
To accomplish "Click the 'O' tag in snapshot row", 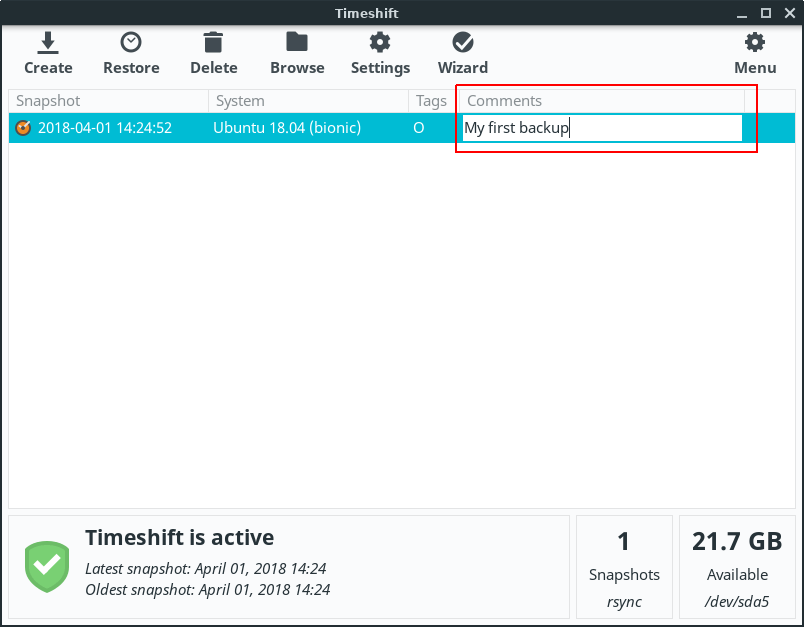I will [419, 128].
